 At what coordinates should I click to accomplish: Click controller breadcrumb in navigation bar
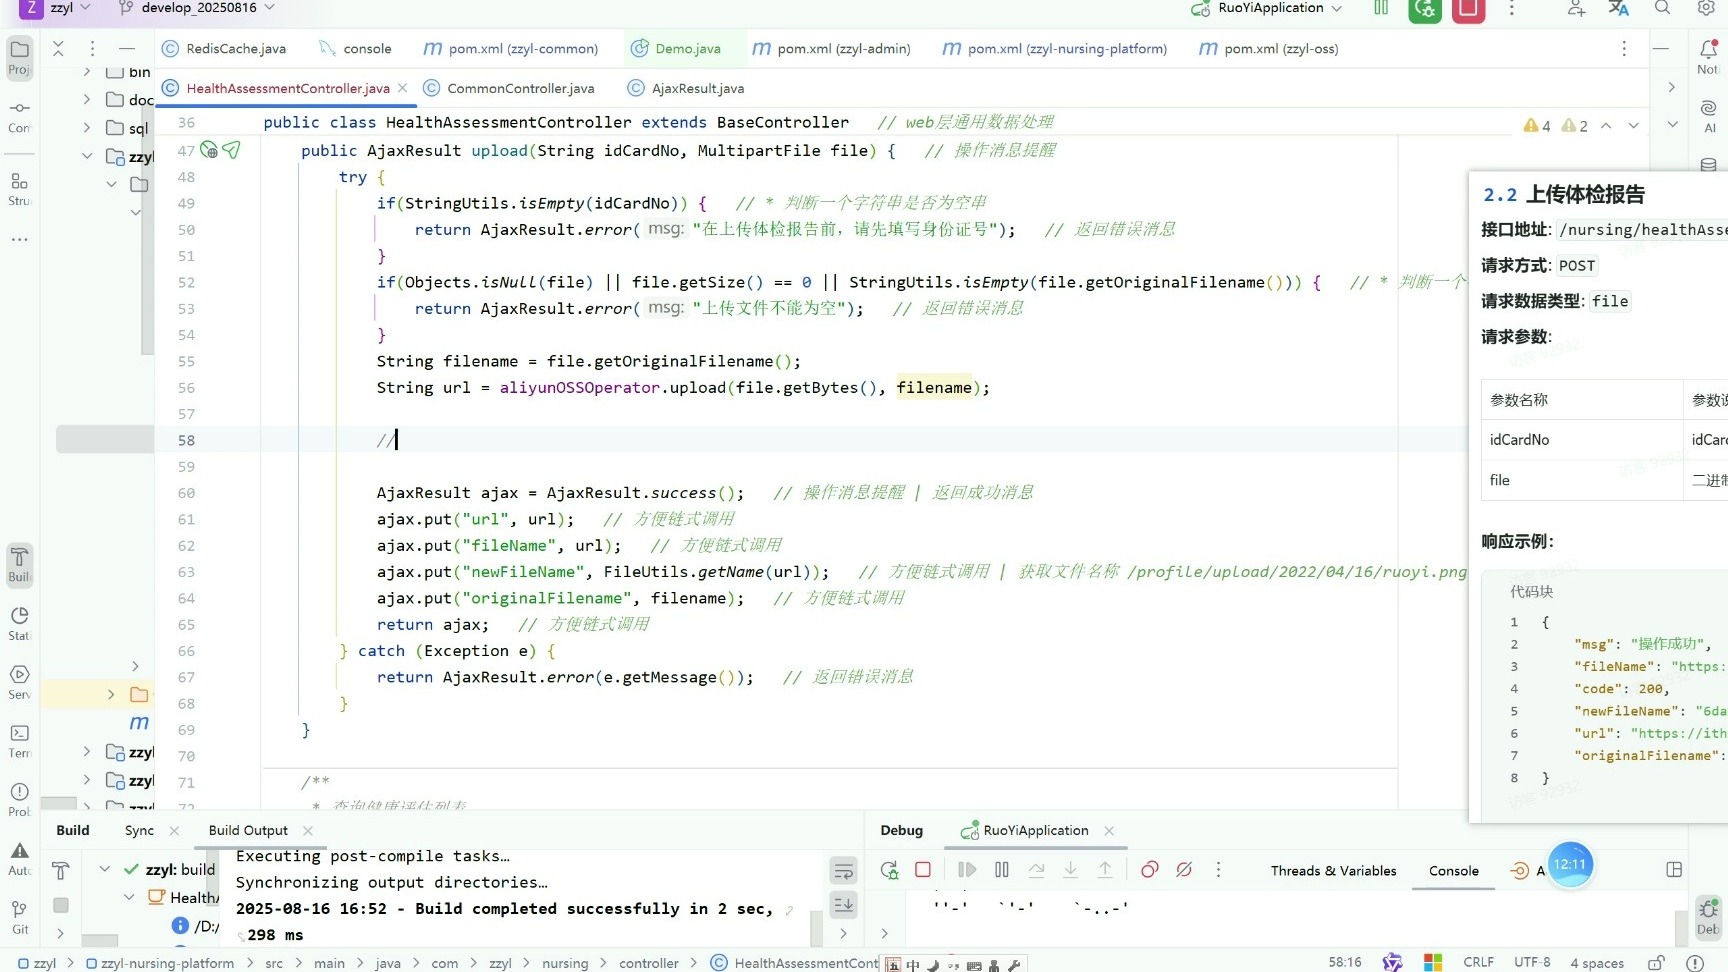point(648,963)
